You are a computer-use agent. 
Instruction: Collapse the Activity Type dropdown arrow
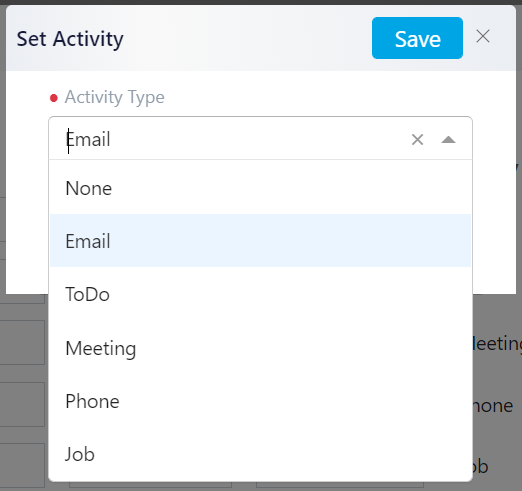(x=448, y=139)
